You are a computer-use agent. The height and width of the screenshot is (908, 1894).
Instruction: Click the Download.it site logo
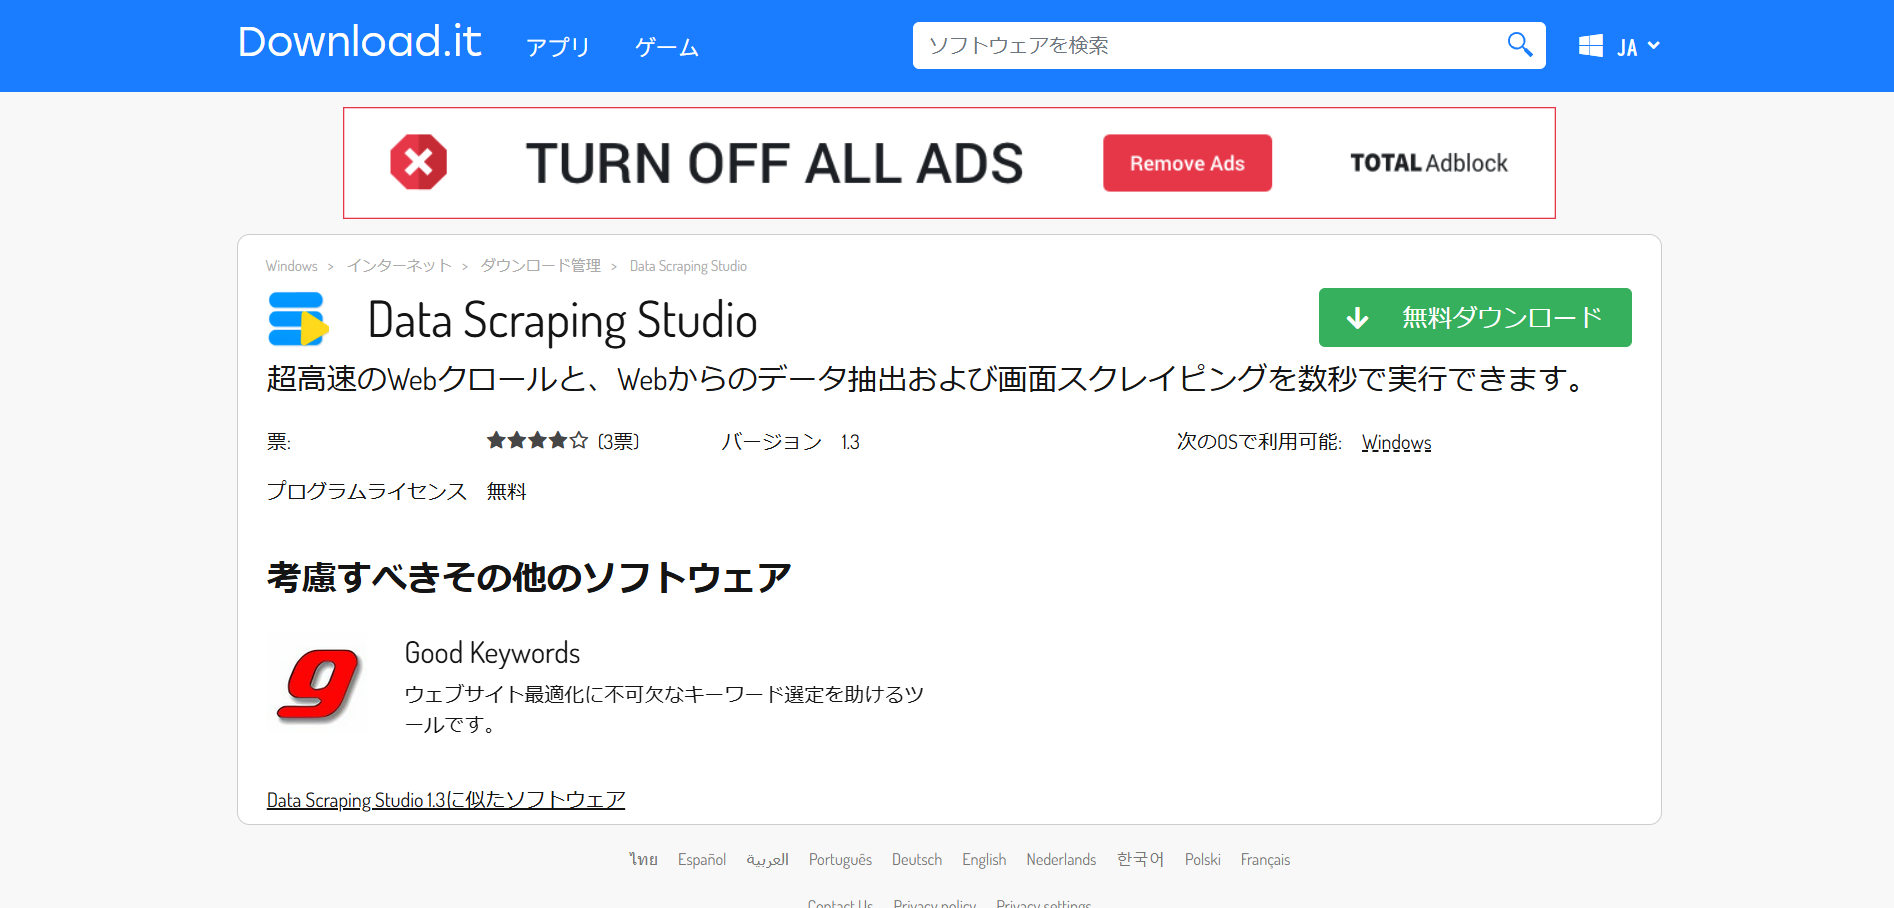[360, 42]
